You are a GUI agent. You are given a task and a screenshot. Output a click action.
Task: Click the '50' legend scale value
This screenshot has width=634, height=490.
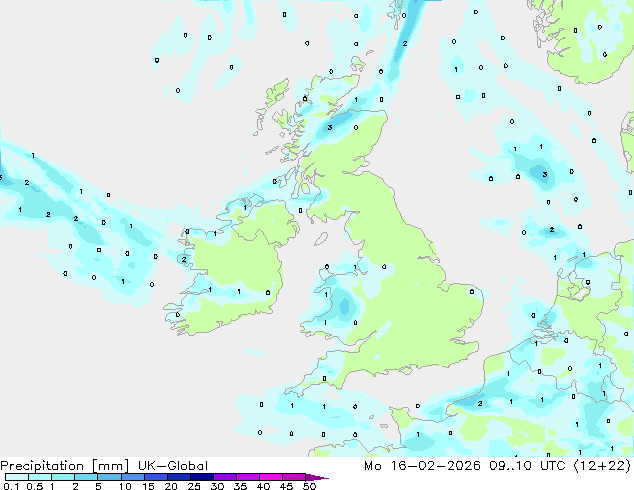309,486
